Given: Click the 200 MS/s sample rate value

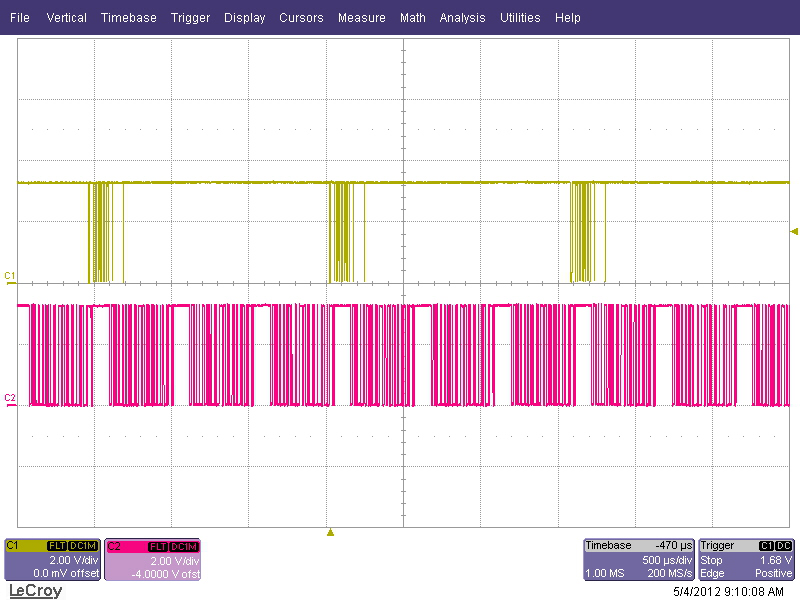Looking at the screenshot, I should click(x=670, y=573).
